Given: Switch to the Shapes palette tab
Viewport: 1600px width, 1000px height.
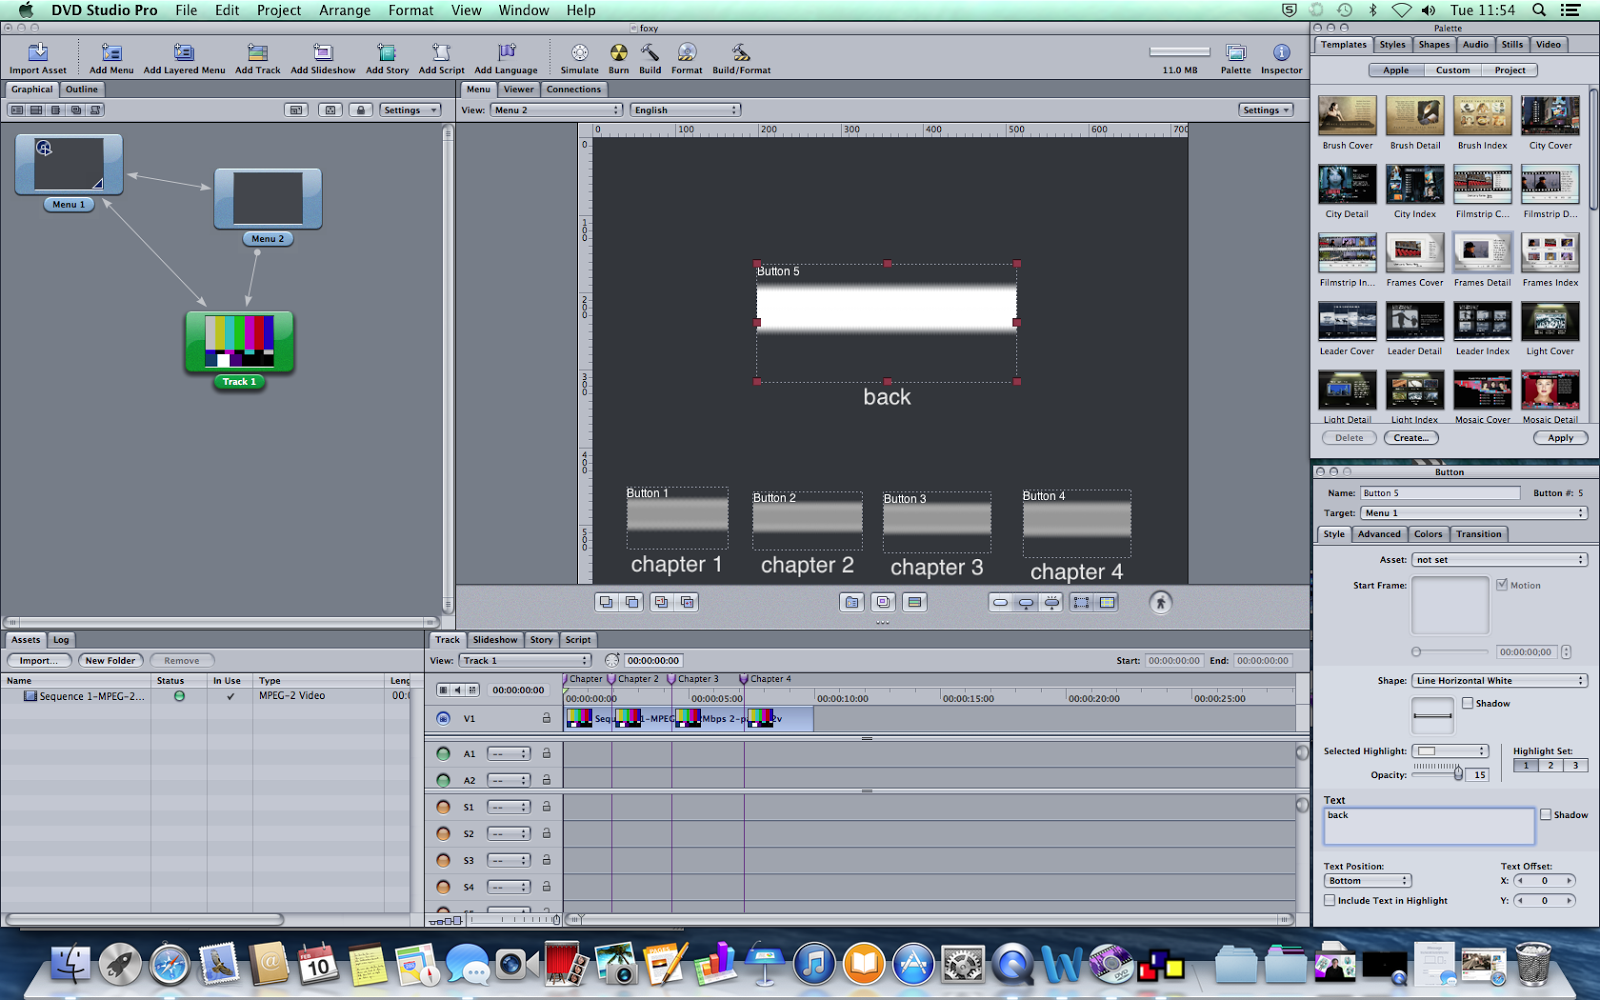Looking at the screenshot, I should pyautogui.click(x=1434, y=44).
